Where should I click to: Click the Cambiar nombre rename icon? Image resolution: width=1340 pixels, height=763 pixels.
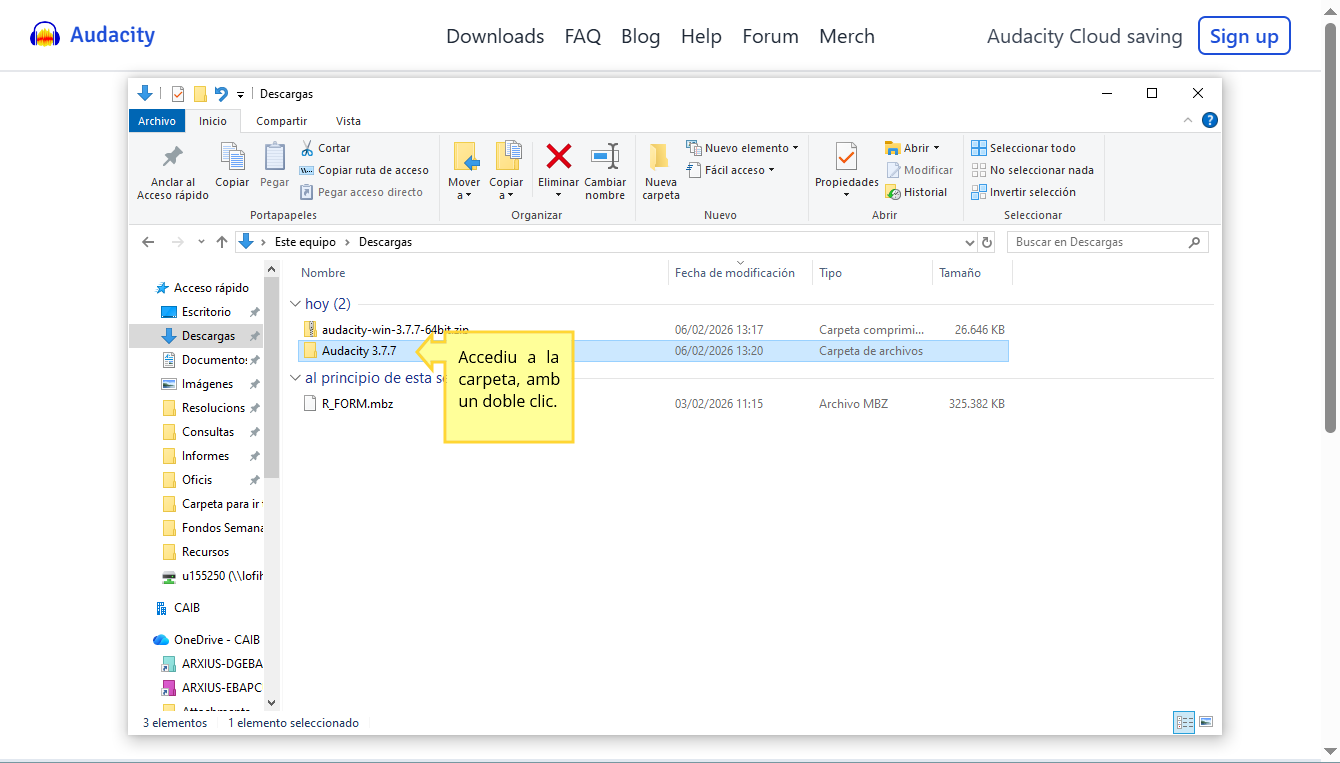coord(605,157)
